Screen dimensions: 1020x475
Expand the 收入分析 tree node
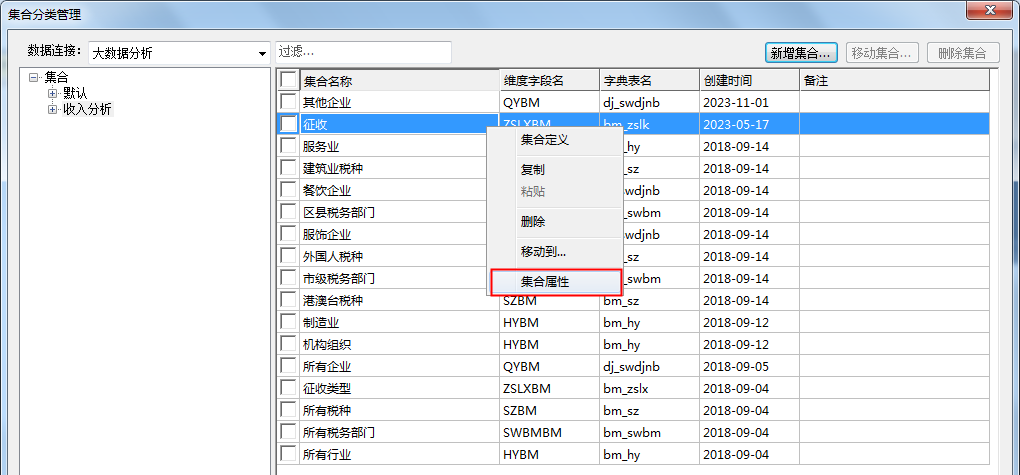[x=53, y=109]
